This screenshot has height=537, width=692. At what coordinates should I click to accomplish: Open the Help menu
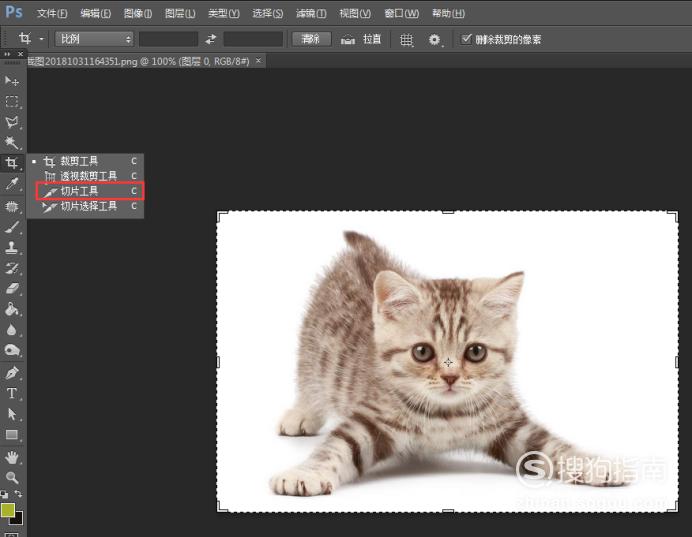pyautogui.click(x=448, y=13)
